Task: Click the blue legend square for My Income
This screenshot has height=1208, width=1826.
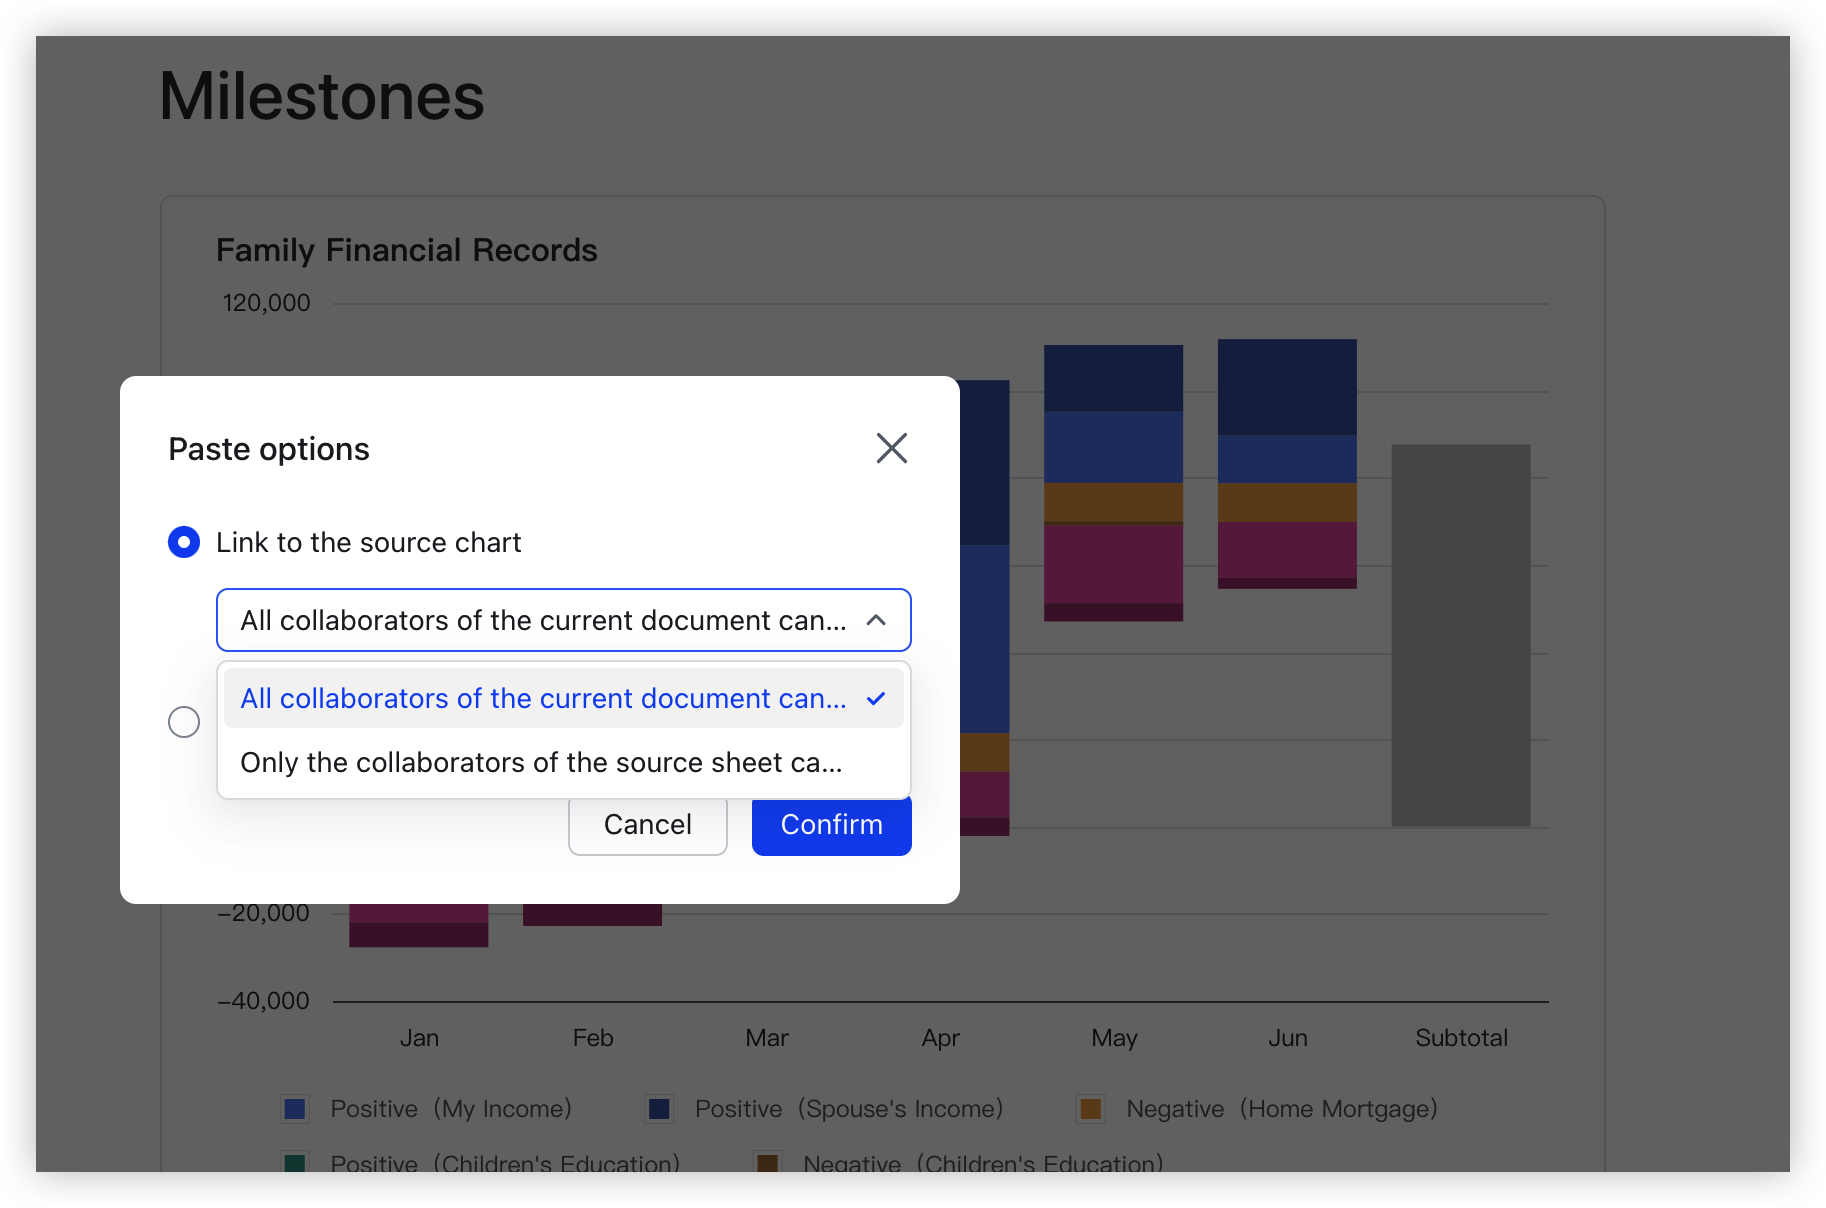Action: click(295, 1108)
